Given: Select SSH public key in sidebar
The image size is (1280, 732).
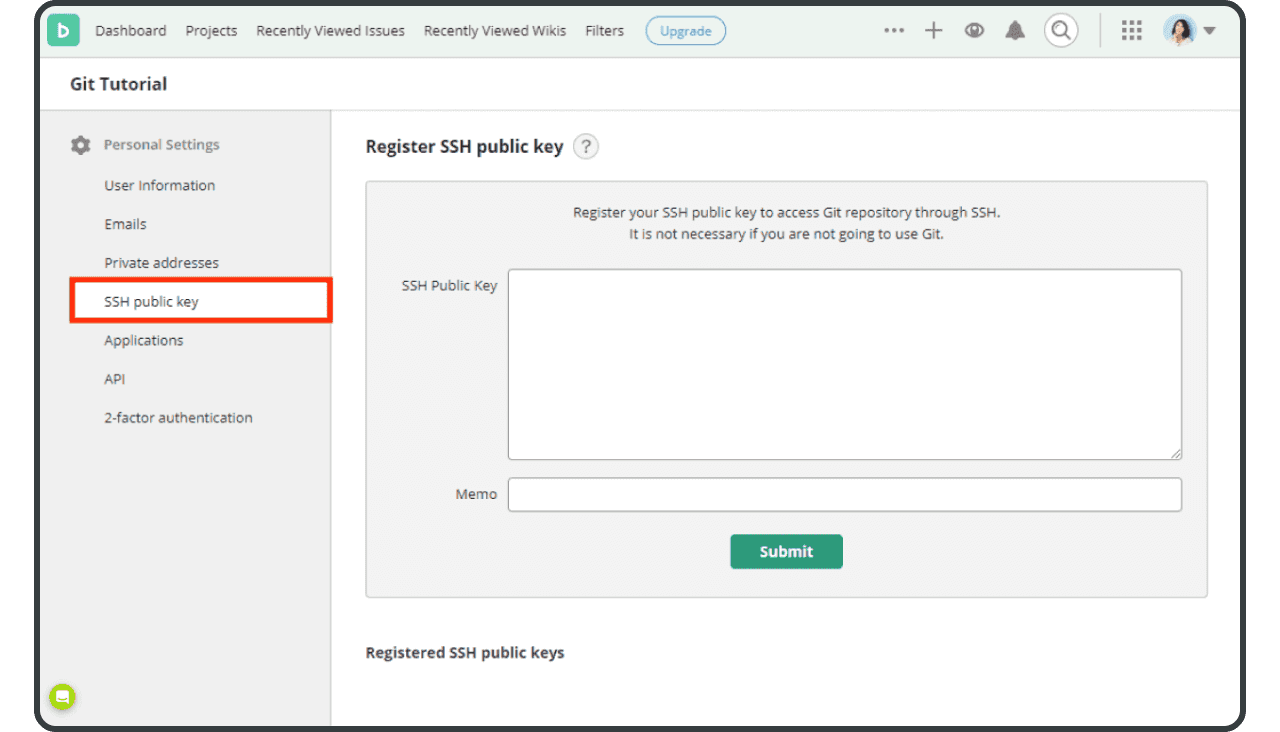Looking at the screenshot, I should click(152, 301).
